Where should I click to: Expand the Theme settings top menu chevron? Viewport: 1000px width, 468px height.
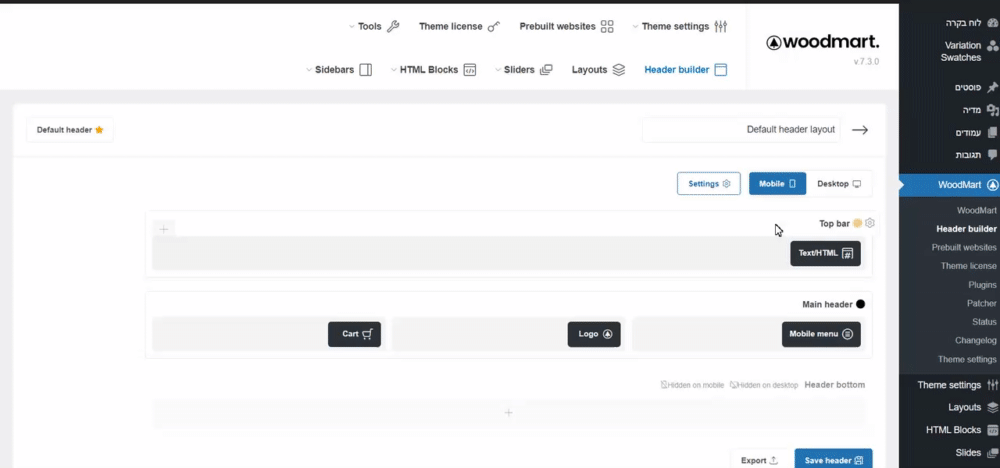click(x=636, y=27)
